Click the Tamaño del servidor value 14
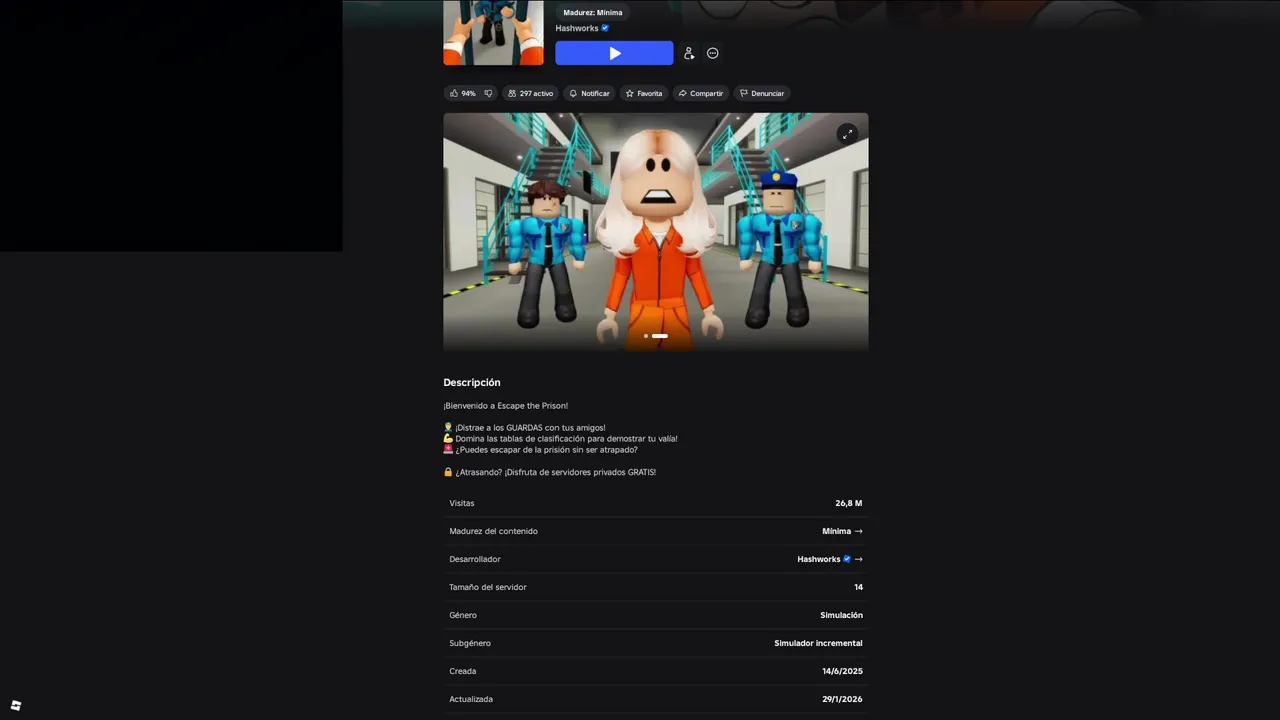 (x=858, y=587)
